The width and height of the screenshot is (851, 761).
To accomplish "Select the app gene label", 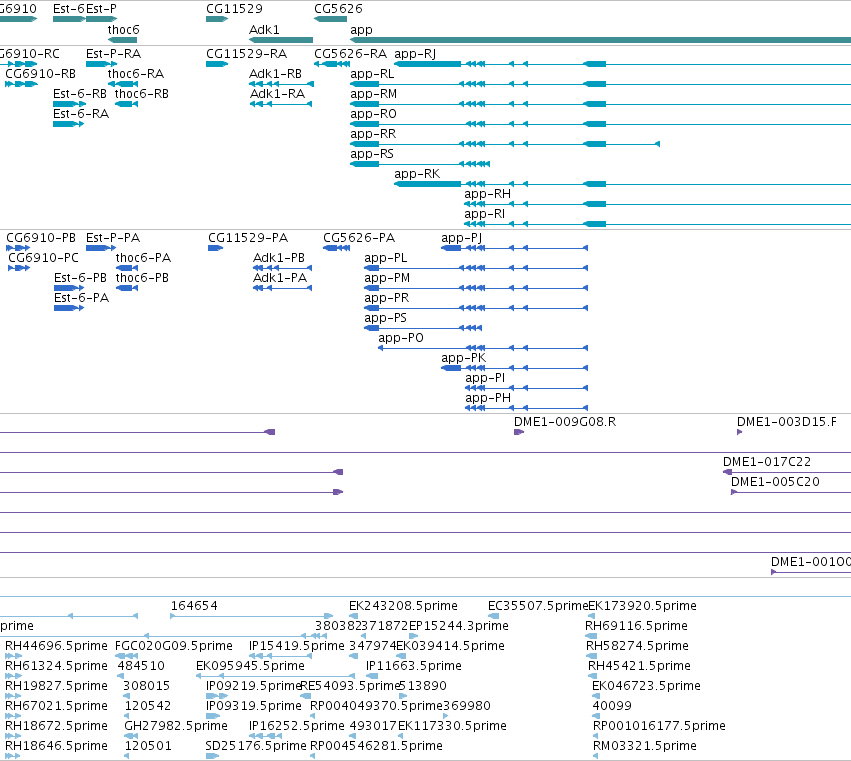I will (361, 30).
